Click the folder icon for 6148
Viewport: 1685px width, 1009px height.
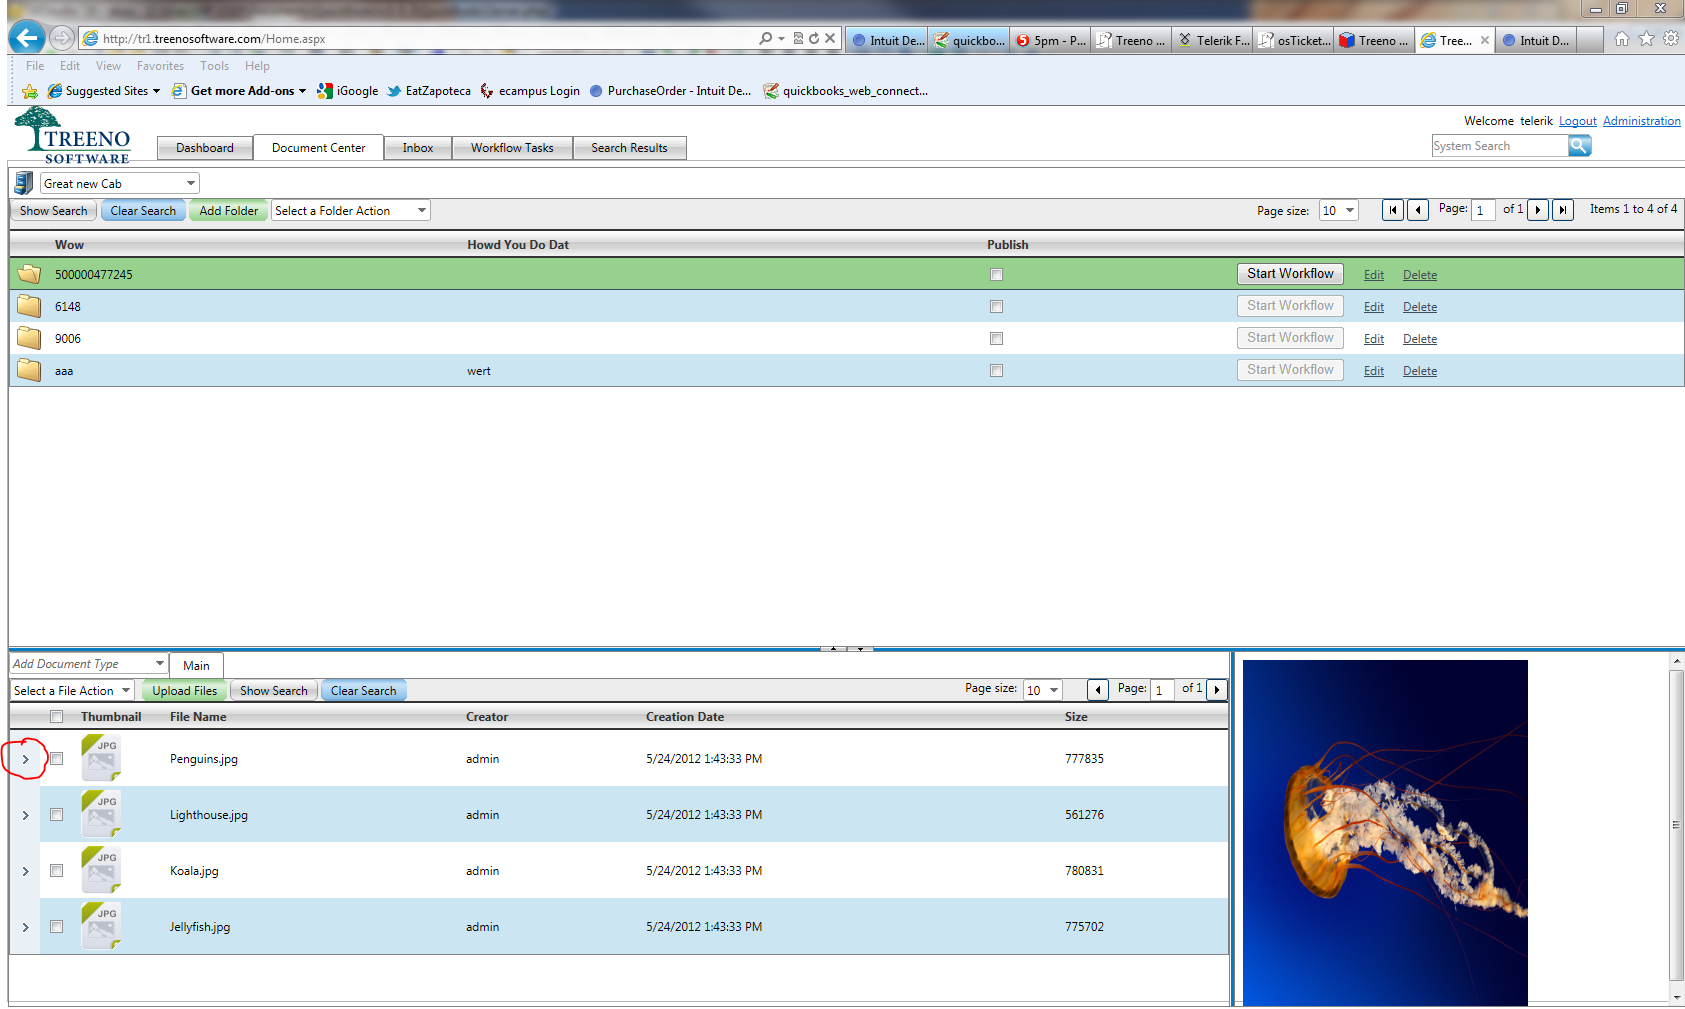coord(29,306)
